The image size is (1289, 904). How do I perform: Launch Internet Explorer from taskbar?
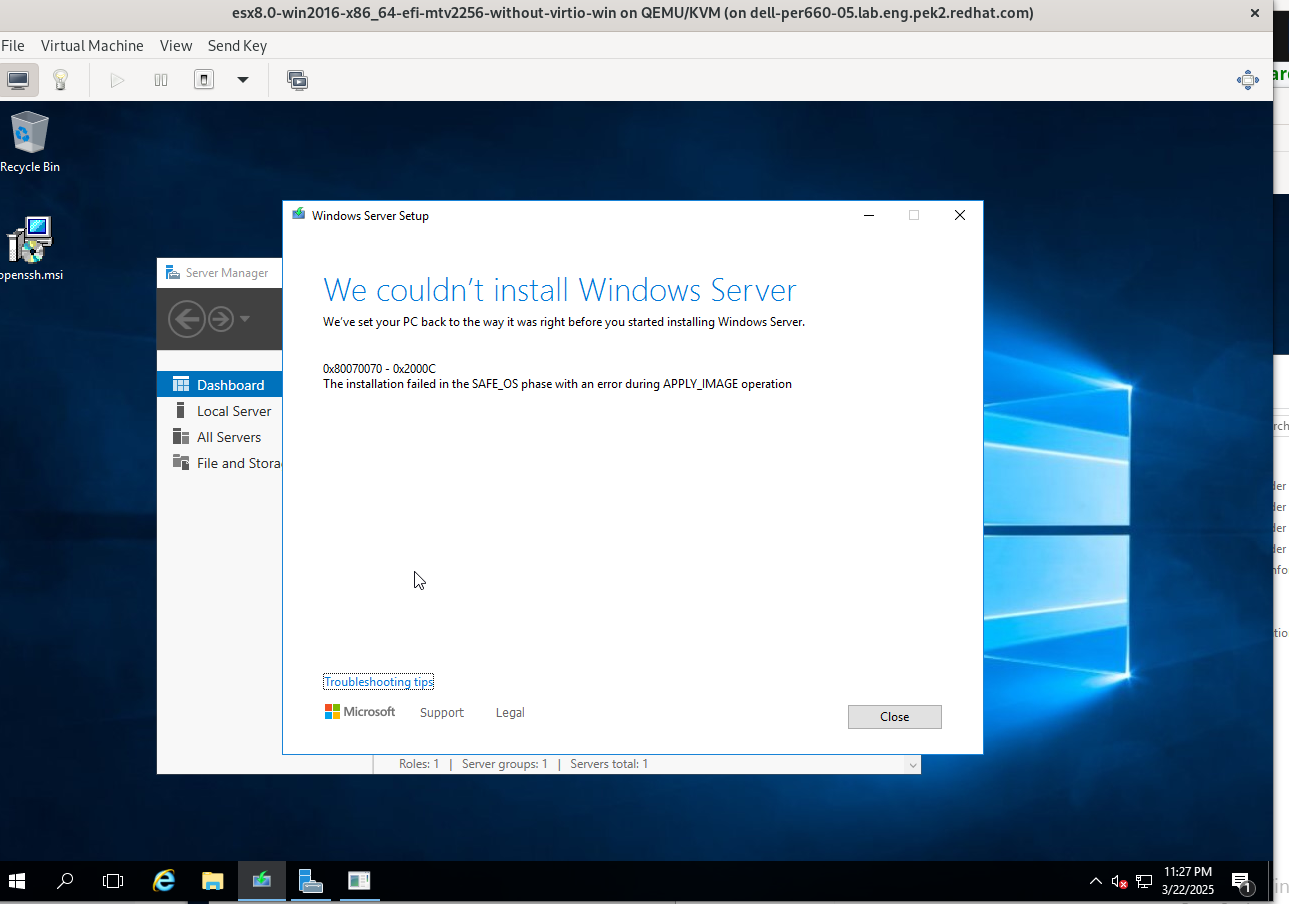pos(164,881)
